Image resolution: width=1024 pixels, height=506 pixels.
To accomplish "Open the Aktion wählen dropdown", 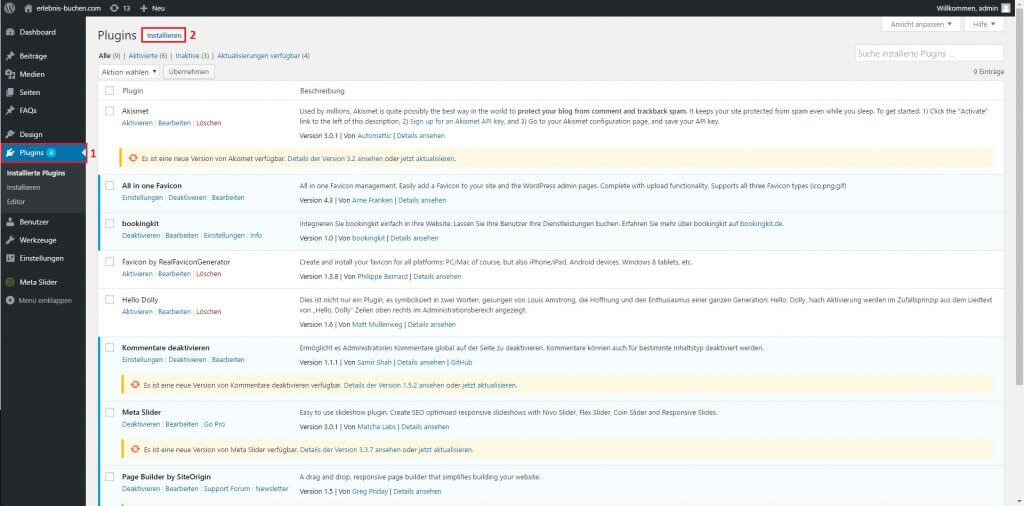I will [x=129, y=72].
